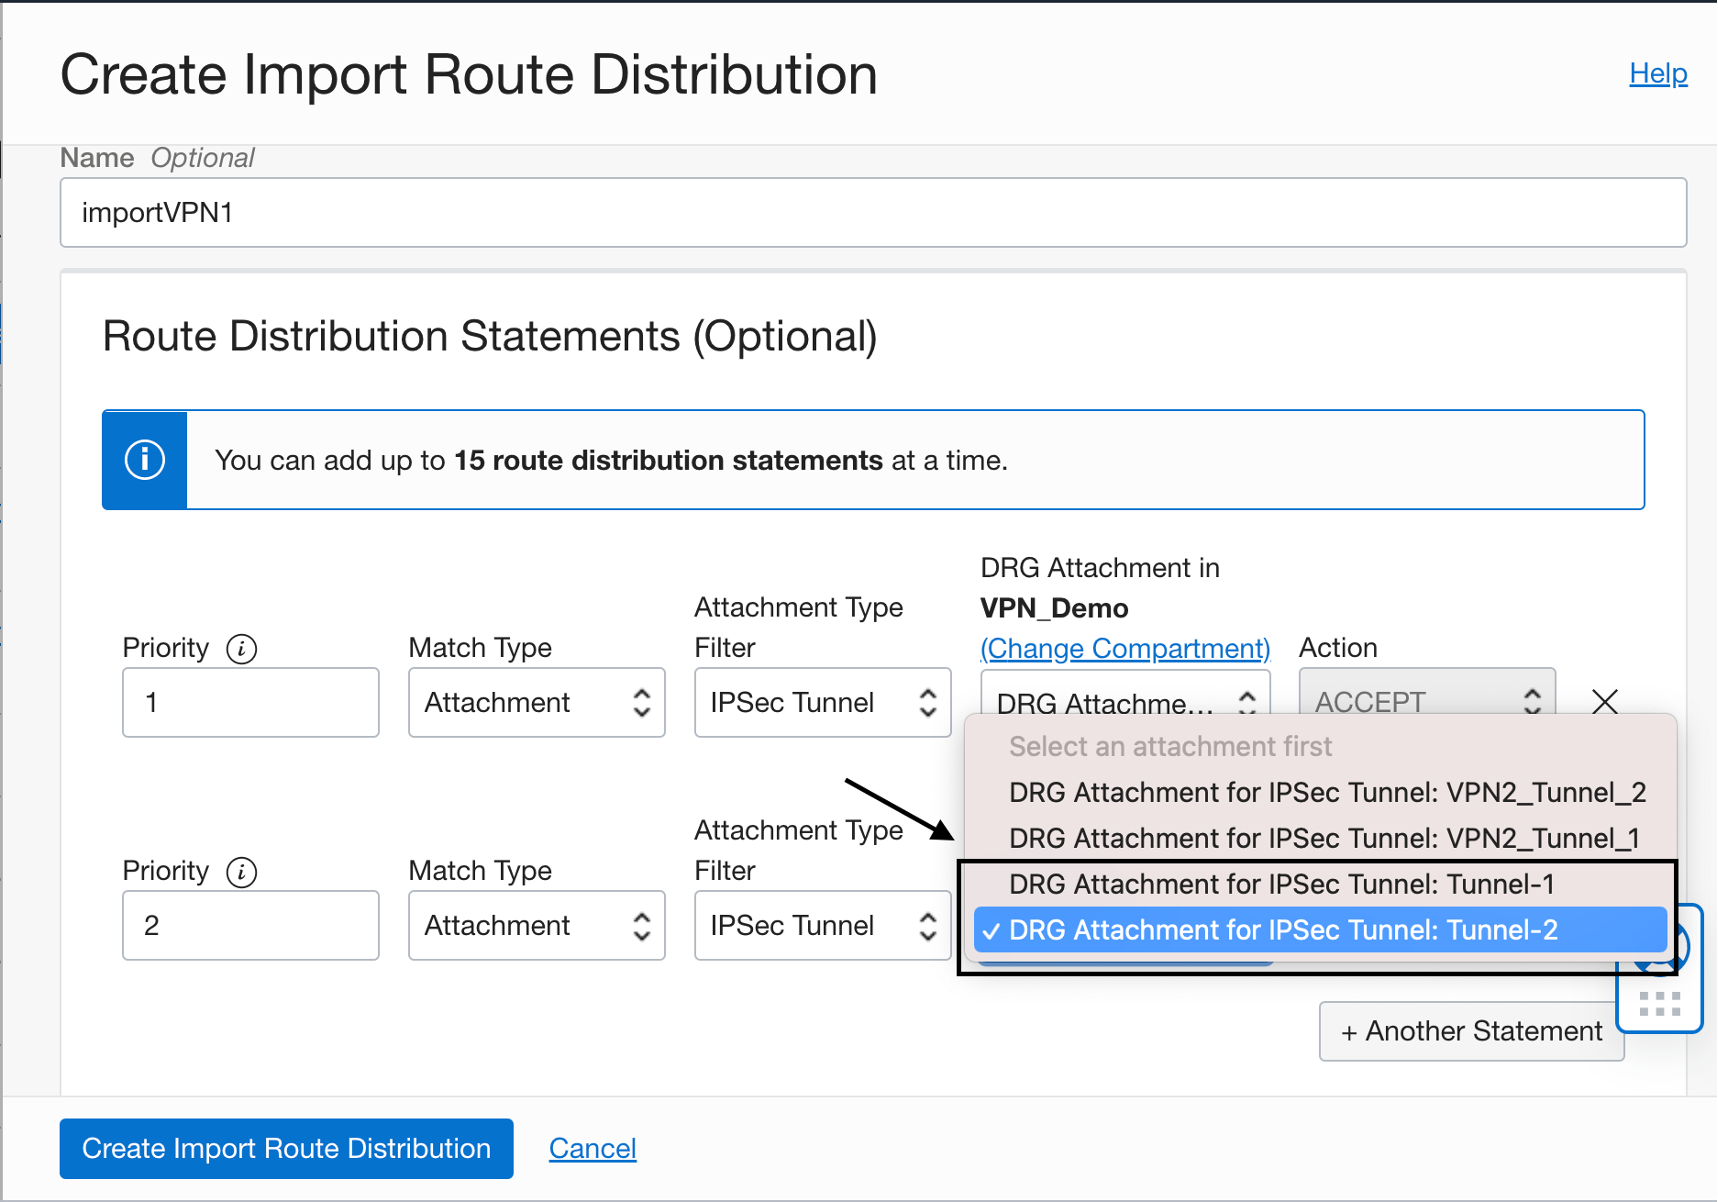Open Match Type dropdown for priority 2
This screenshot has height=1202, width=1718.
(536, 926)
